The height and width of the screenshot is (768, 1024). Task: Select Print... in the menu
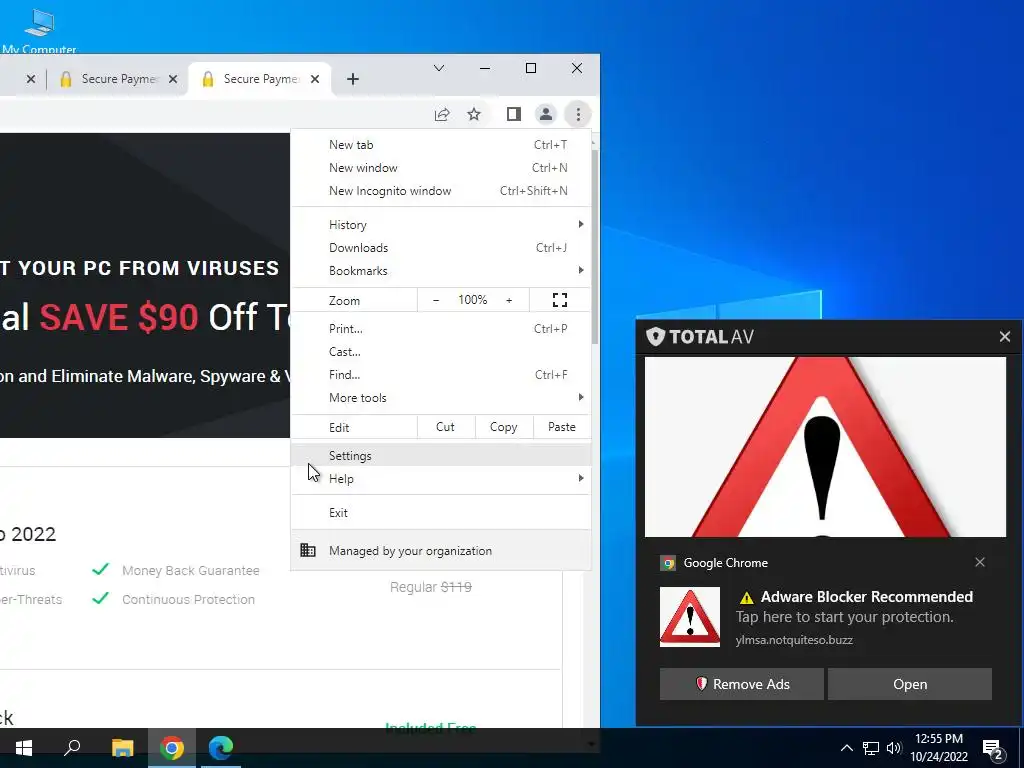pos(441,328)
